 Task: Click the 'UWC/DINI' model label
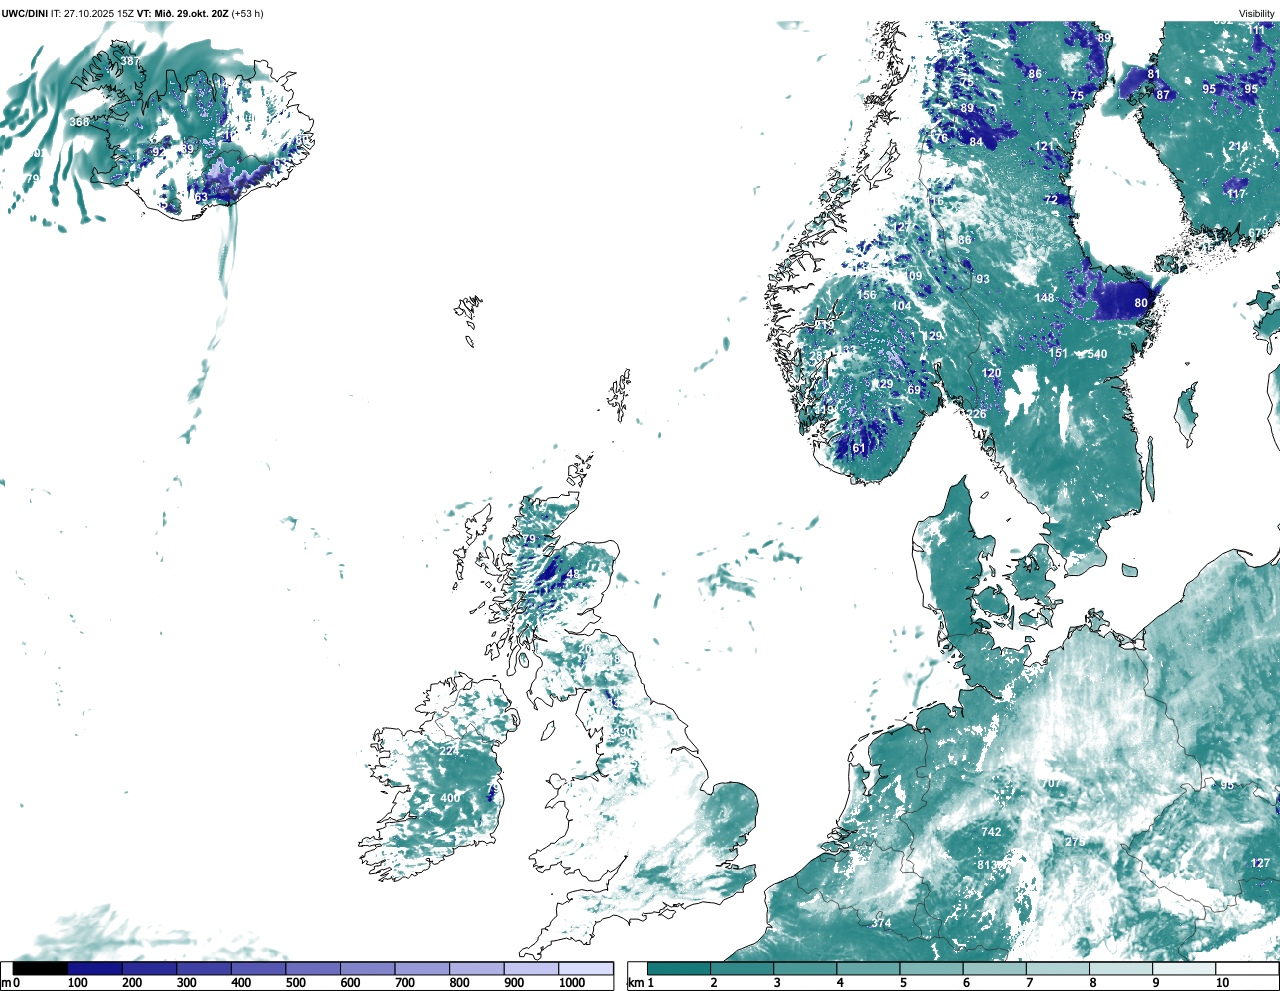click(25, 14)
